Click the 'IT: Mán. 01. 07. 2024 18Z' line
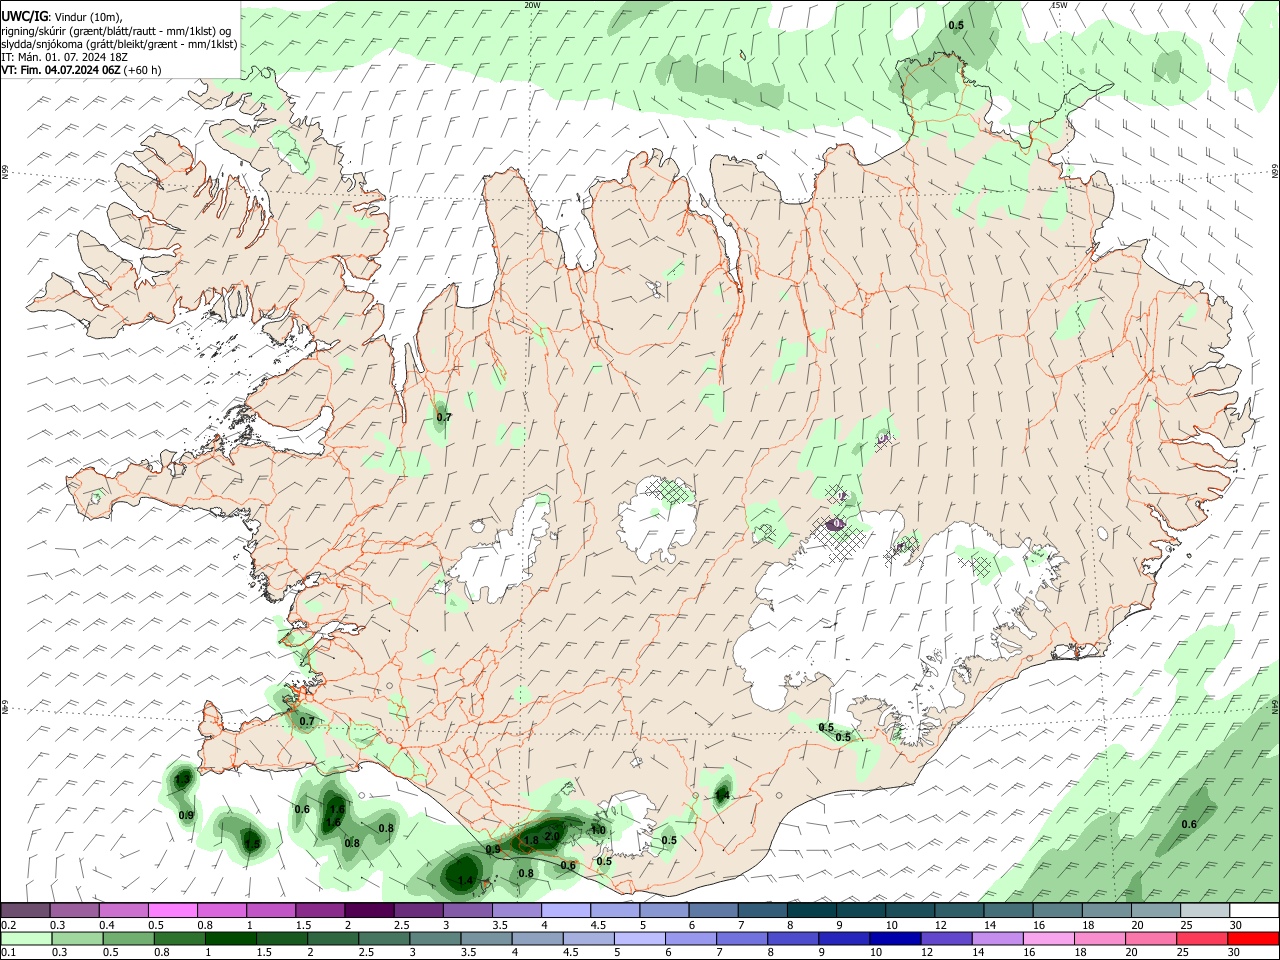Image resolution: width=1280 pixels, height=960 pixels. click(65, 57)
